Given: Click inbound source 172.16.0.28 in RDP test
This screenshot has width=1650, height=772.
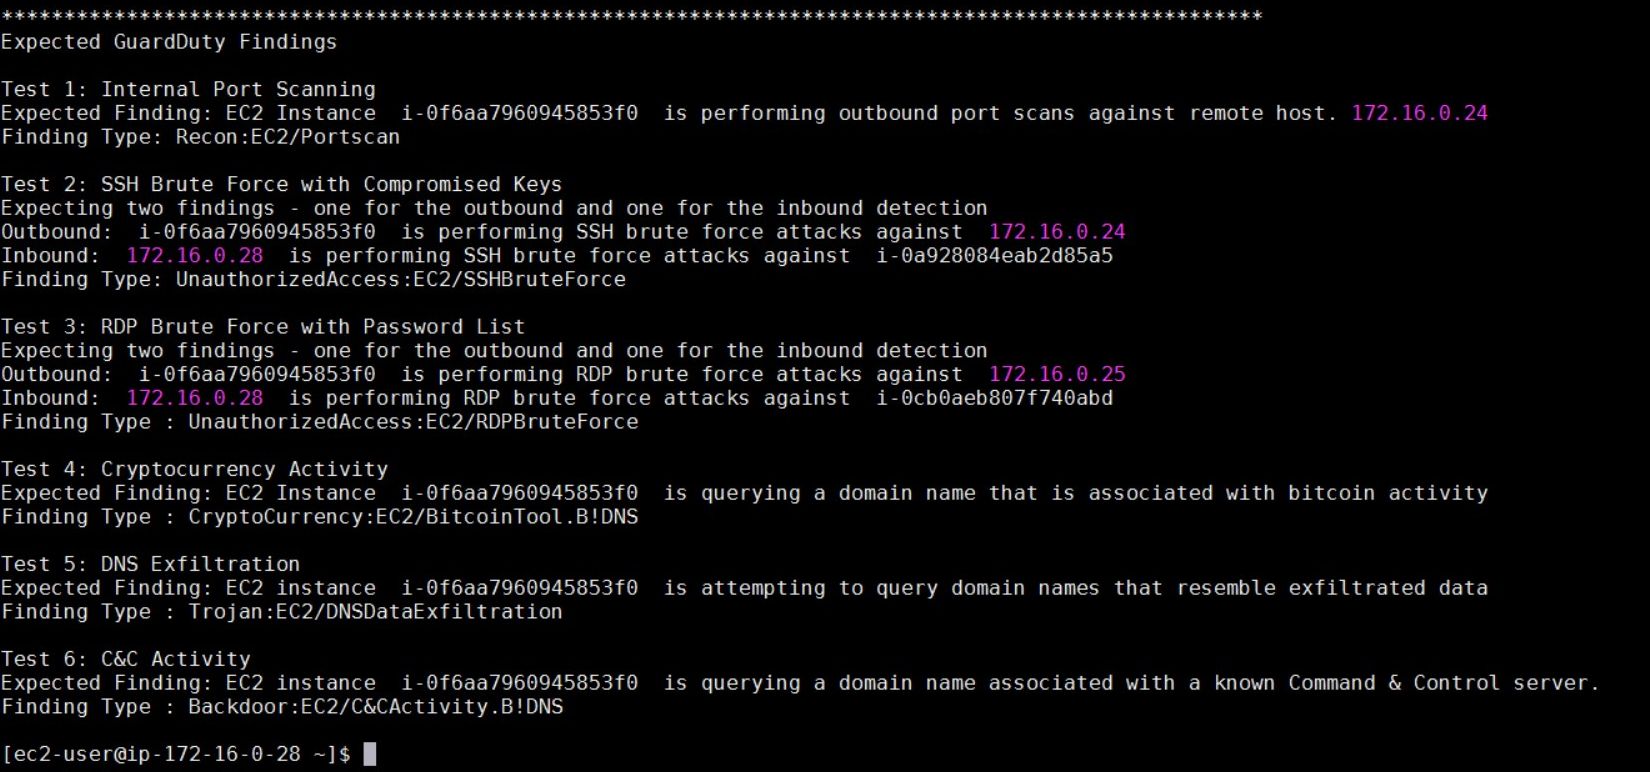Looking at the screenshot, I should (195, 398).
